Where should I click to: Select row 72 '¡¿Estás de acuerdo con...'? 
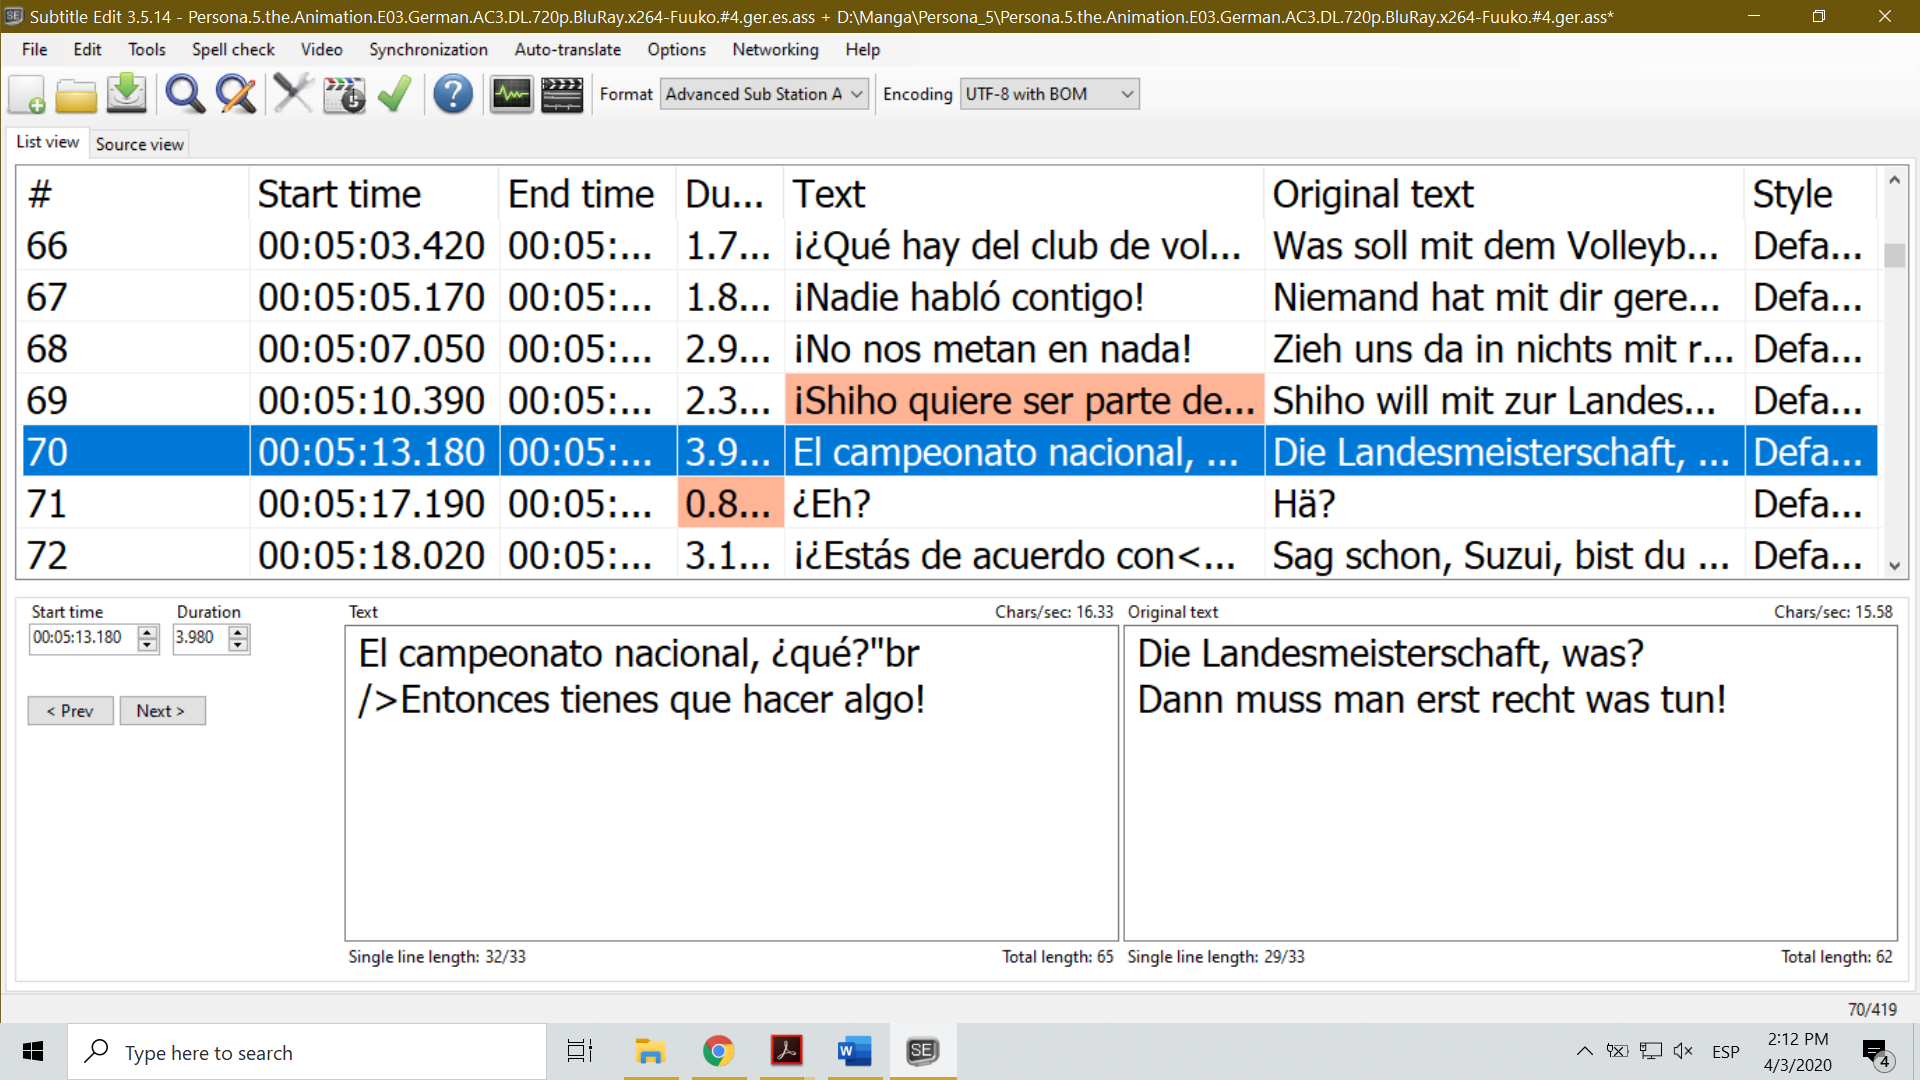pos(948,555)
